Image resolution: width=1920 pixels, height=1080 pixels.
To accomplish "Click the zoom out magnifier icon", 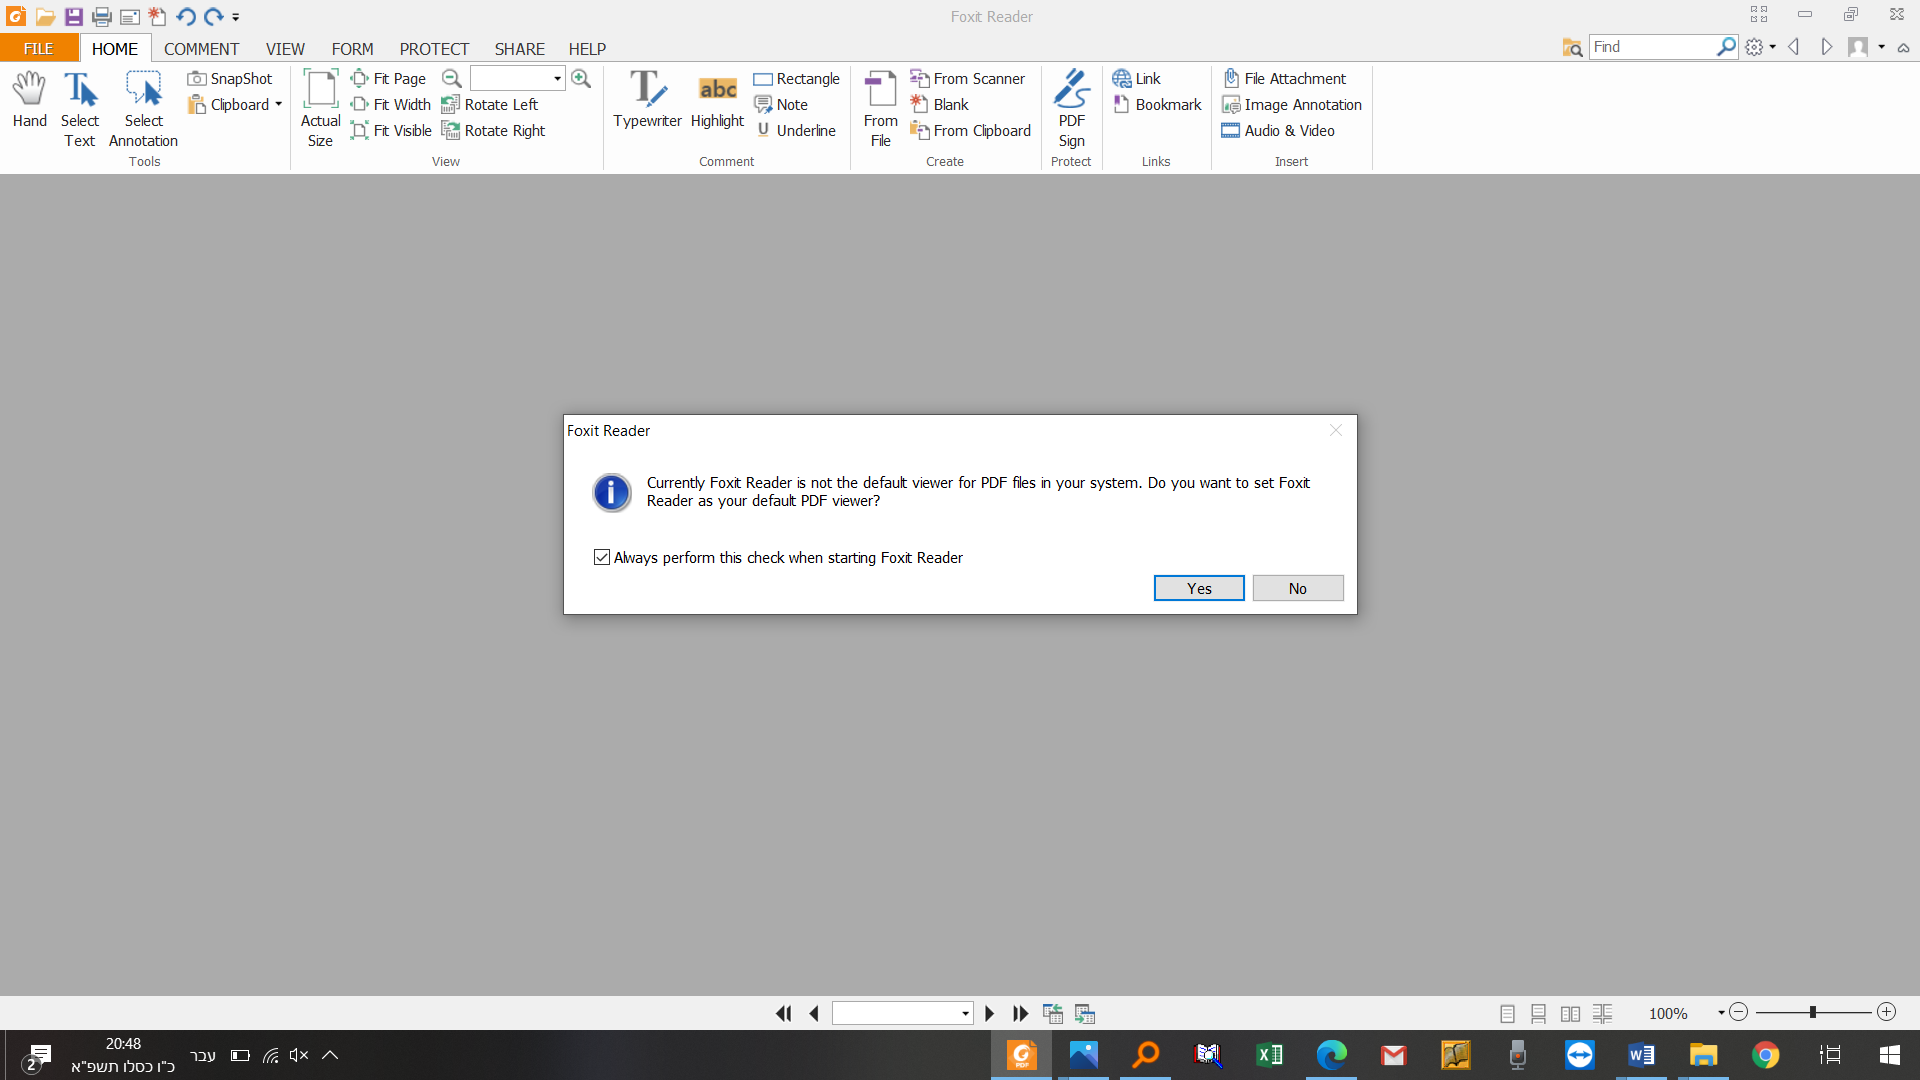I will pyautogui.click(x=452, y=78).
